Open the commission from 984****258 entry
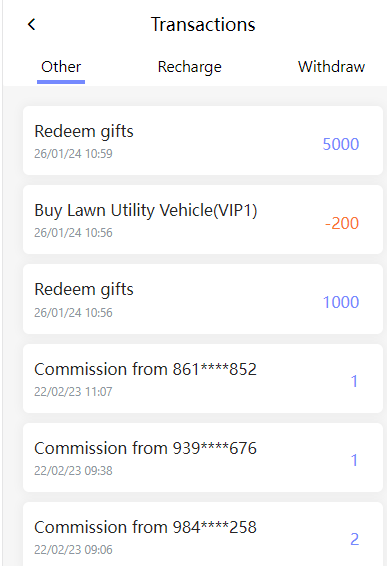The image size is (387, 566). tap(203, 534)
